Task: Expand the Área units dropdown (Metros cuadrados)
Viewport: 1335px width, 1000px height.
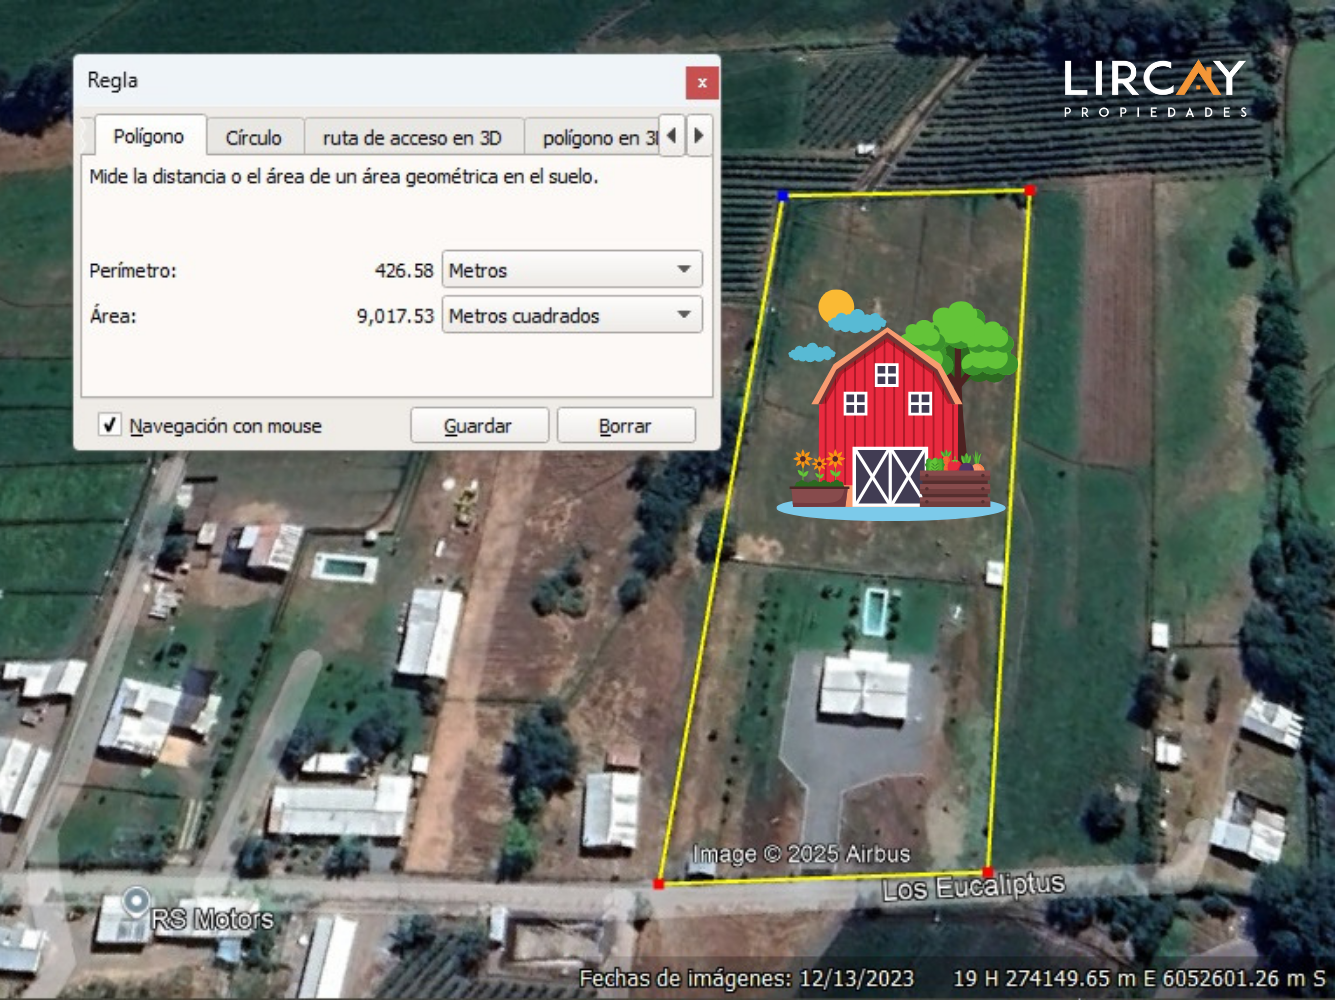Action: pyautogui.click(x=572, y=315)
